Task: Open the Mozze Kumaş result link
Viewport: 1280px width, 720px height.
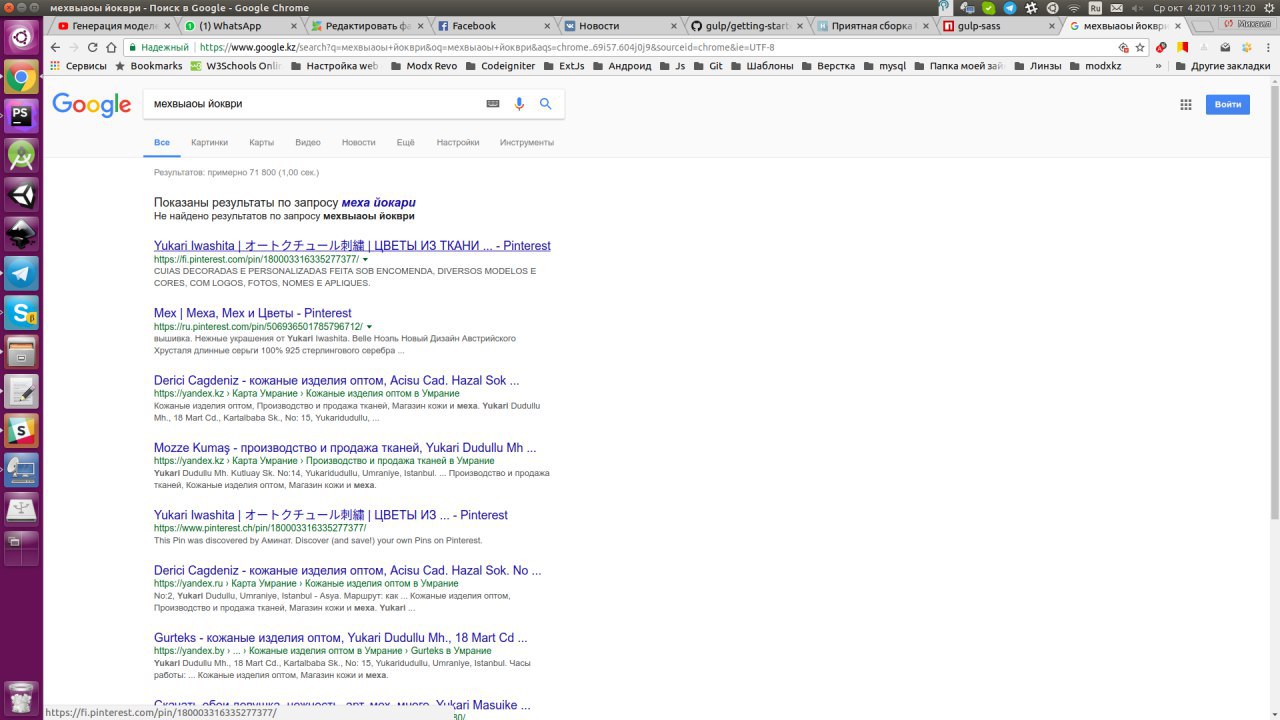Action: (x=345, y=448)
